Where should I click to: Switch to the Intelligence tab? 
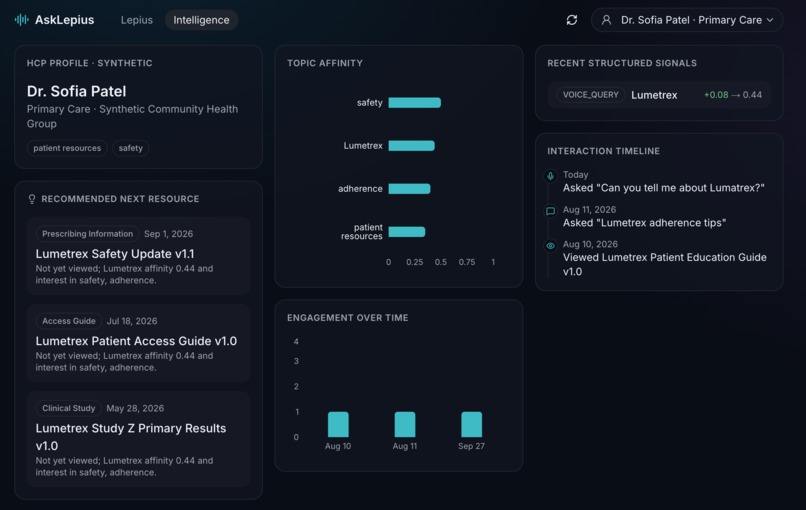201,20
